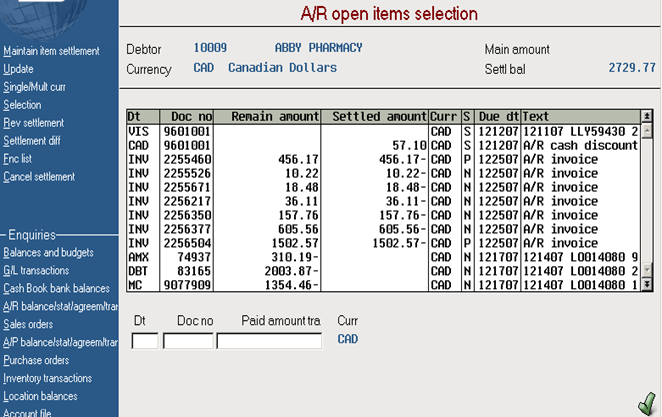
Task: Click the Doc no column header
Action: pos(187,116)
